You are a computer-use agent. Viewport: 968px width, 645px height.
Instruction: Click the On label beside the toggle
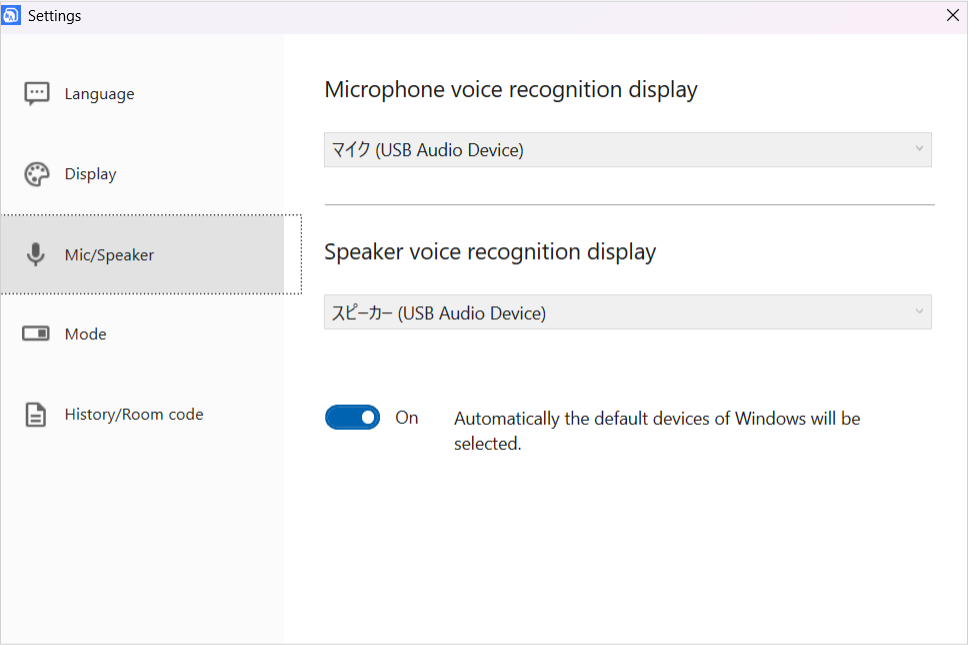(x=407, y=418)
